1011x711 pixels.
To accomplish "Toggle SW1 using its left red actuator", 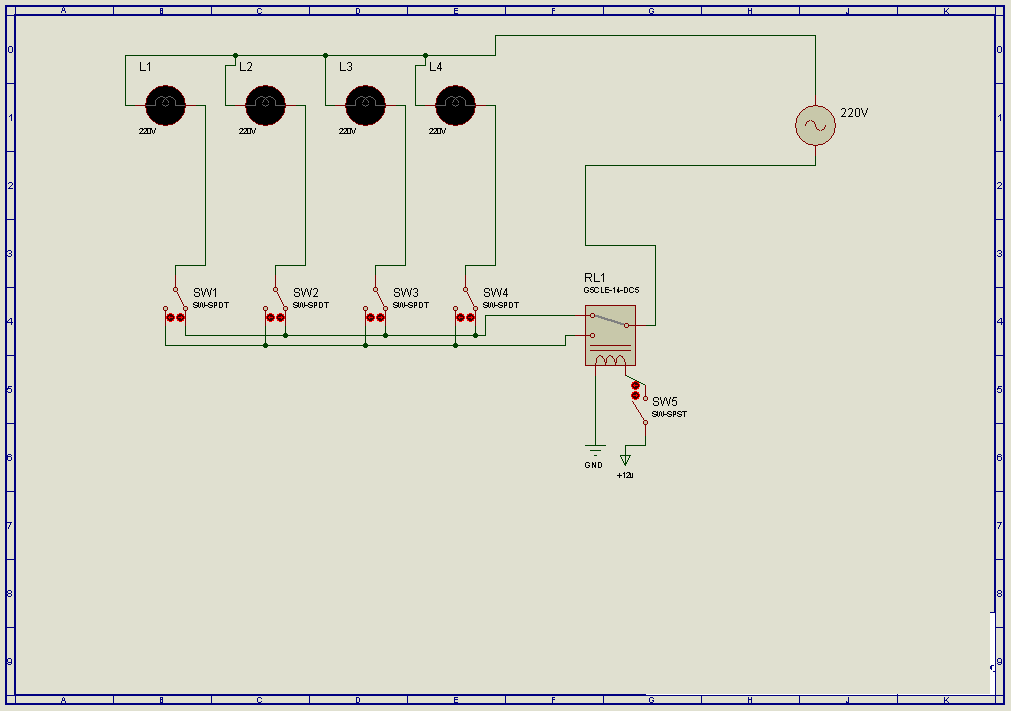I will point(170,318).
